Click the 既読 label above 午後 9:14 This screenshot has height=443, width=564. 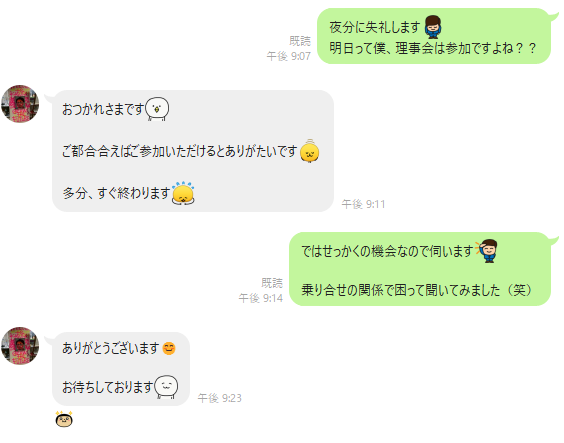(x=272, y=283)
